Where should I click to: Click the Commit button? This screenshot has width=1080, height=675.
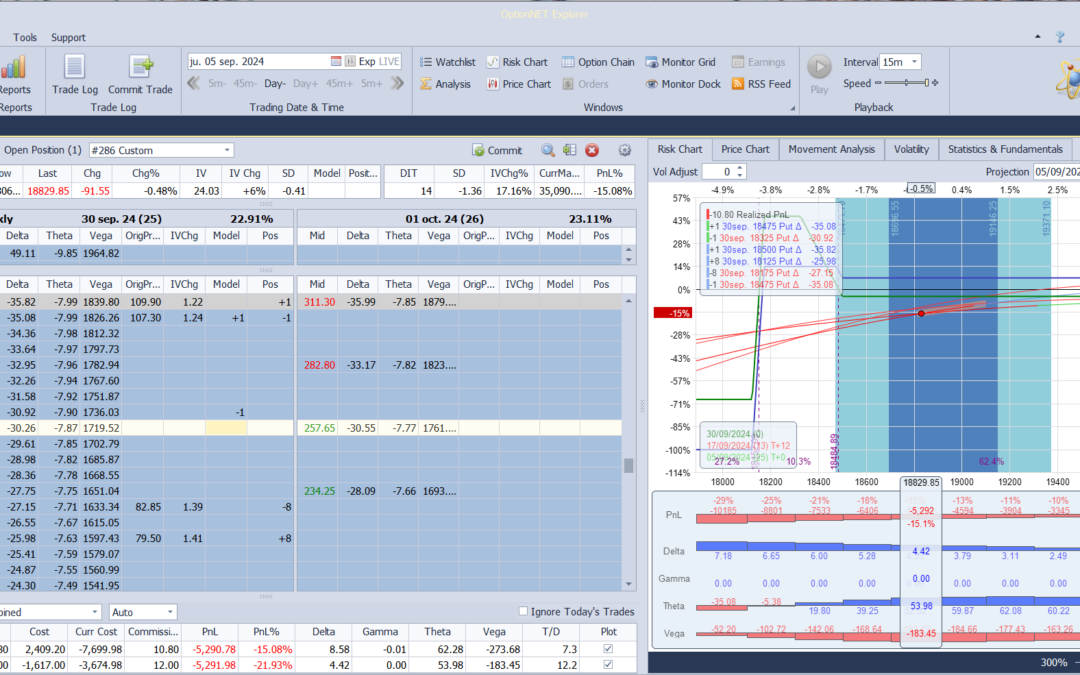(x=497, y=150)
